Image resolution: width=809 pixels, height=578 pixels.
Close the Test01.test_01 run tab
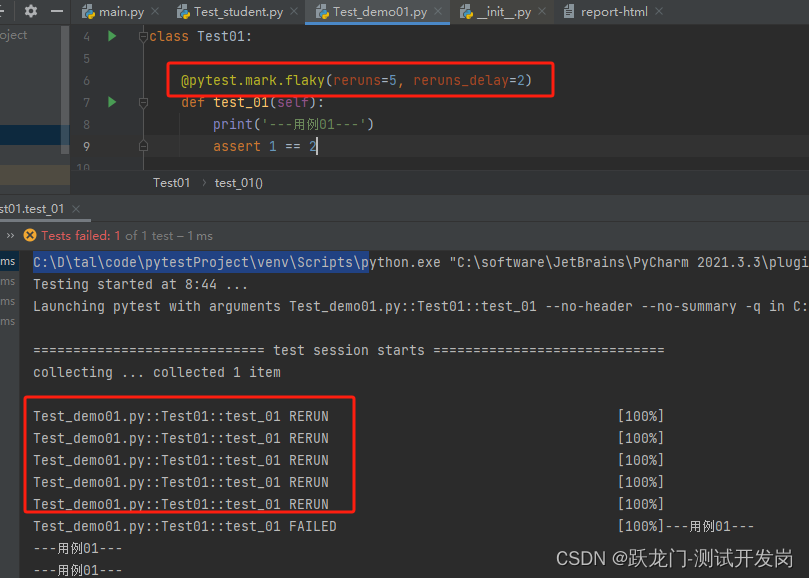click(x=76, y=209)
